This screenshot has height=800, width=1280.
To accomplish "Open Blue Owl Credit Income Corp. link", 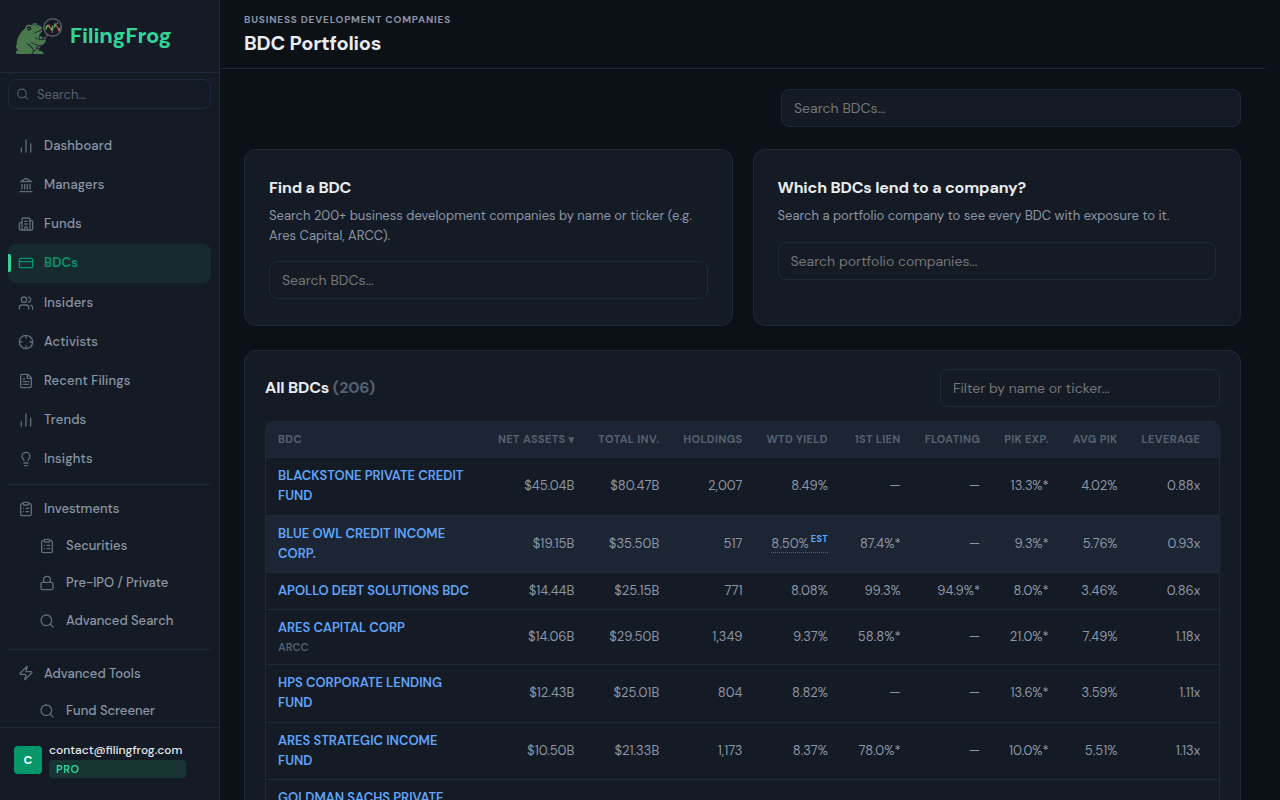I will pyautogui.click(x=361, y=543).
